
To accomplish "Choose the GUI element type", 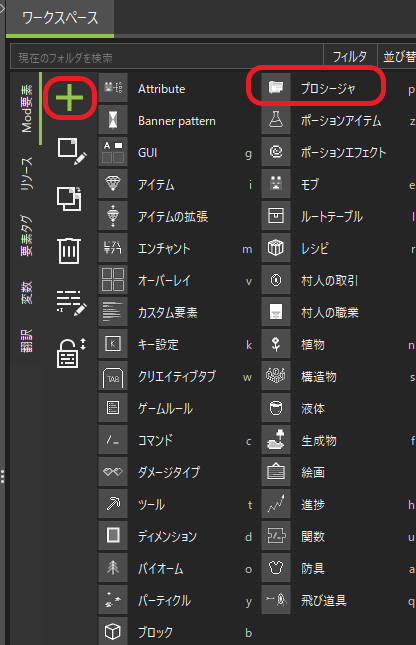I will (x=177, y=153).
